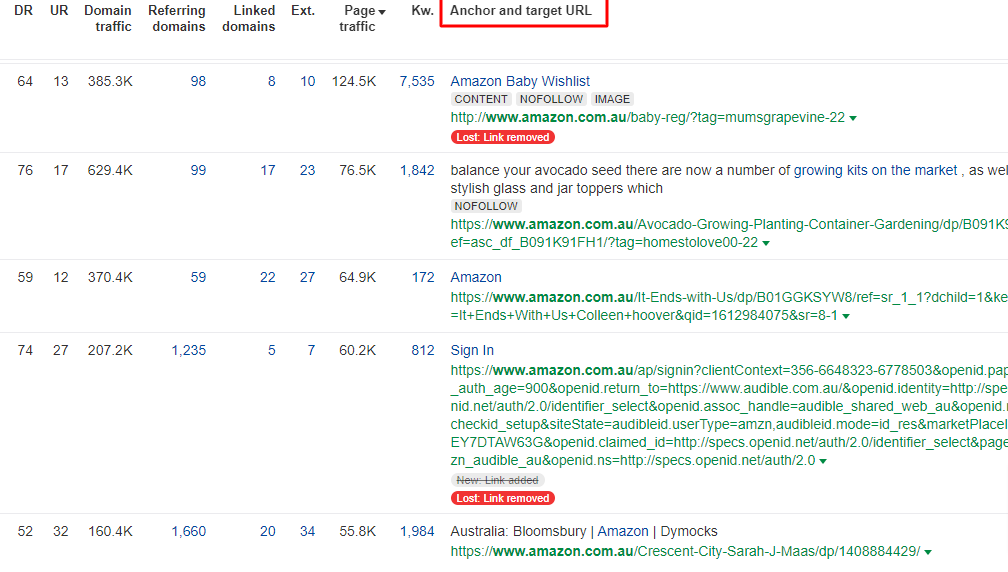This screenshot has width=1008, height=572.
Task: Click external links value 23
Action: 307,170
